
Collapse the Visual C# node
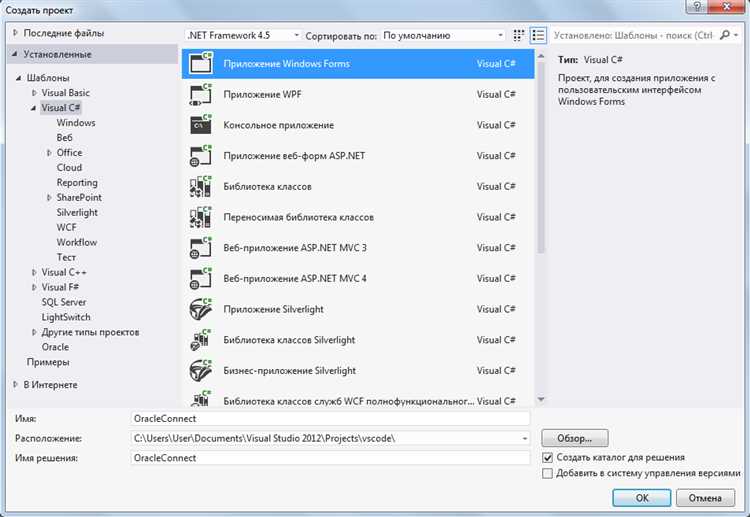click(33, 108)
